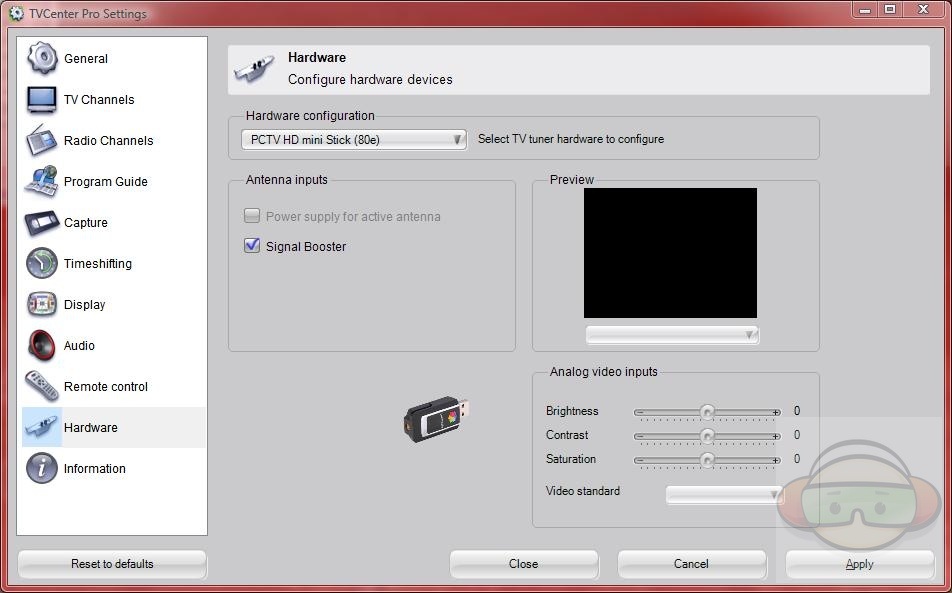This screenshot has width=952, height=593.
Task: Expand the Video standard dropdown
Action: coord(724,494)
